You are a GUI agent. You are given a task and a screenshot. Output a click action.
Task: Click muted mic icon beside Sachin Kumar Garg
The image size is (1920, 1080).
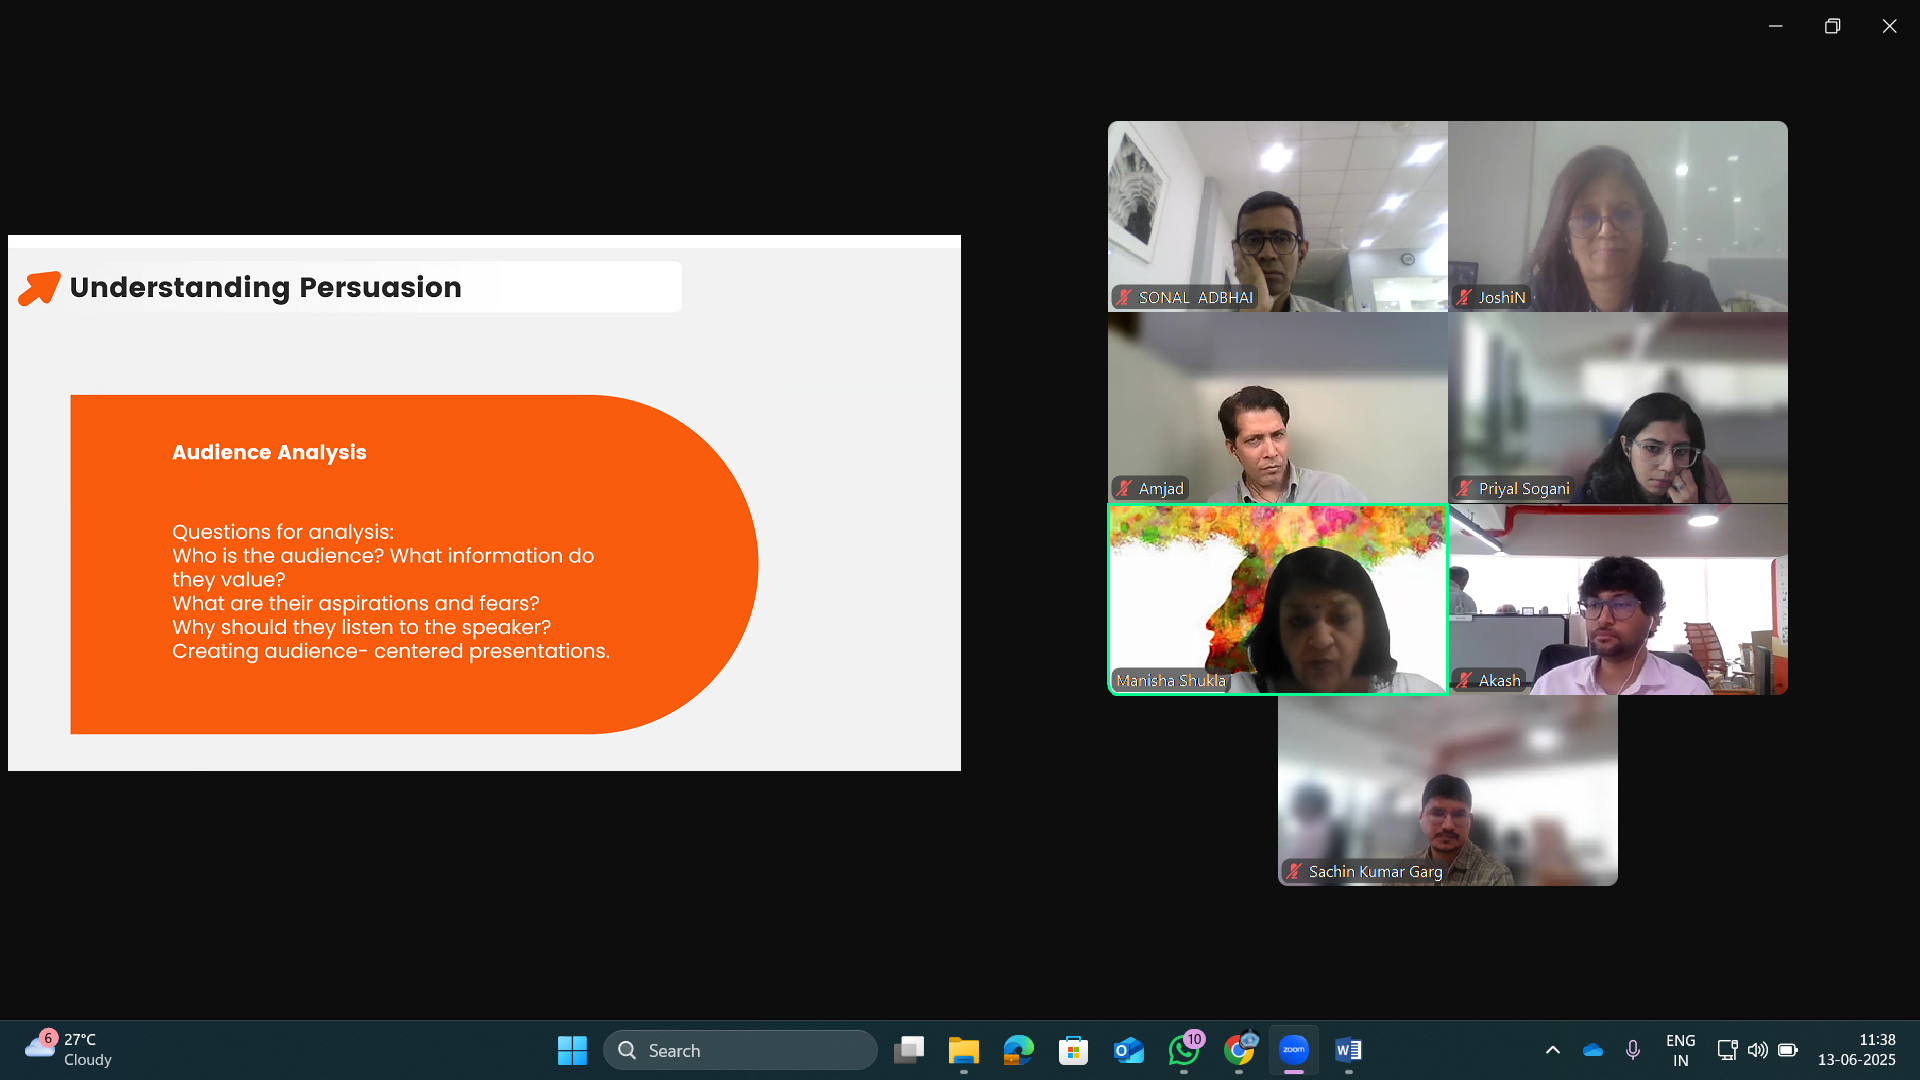coord(1294,871)
